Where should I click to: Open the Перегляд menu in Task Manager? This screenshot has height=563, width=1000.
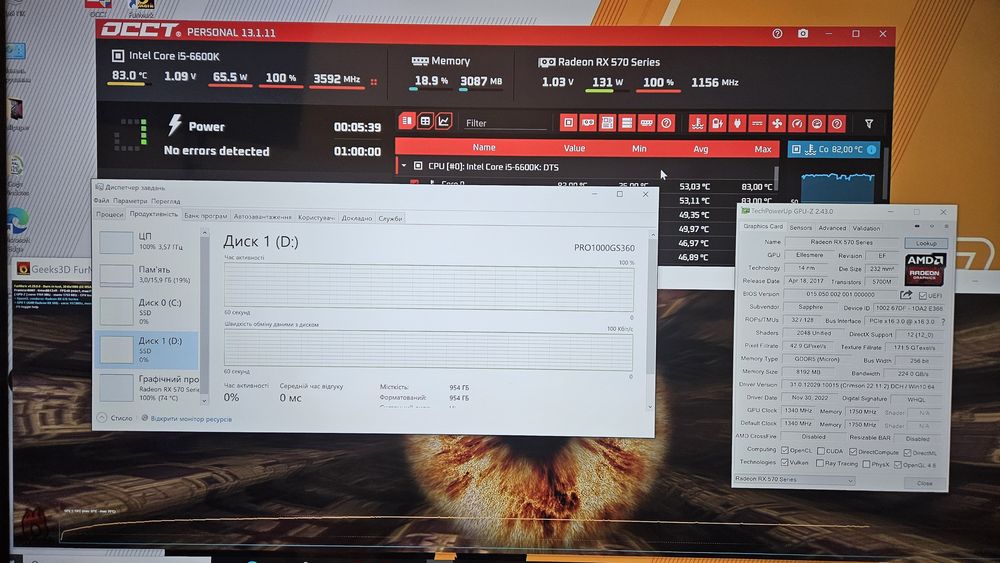click(x=166, y=201)
